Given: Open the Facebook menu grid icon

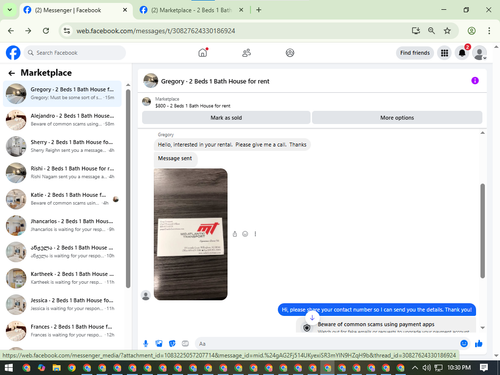Looking at the screenshot, I should coord(444,53).
